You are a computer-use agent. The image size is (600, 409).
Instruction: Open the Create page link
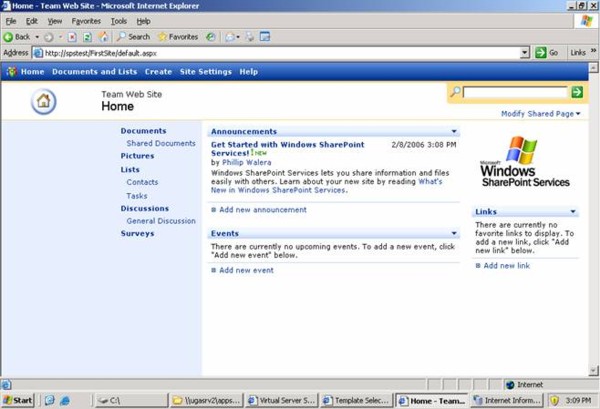pyautogui.click(x=158, y=72)
